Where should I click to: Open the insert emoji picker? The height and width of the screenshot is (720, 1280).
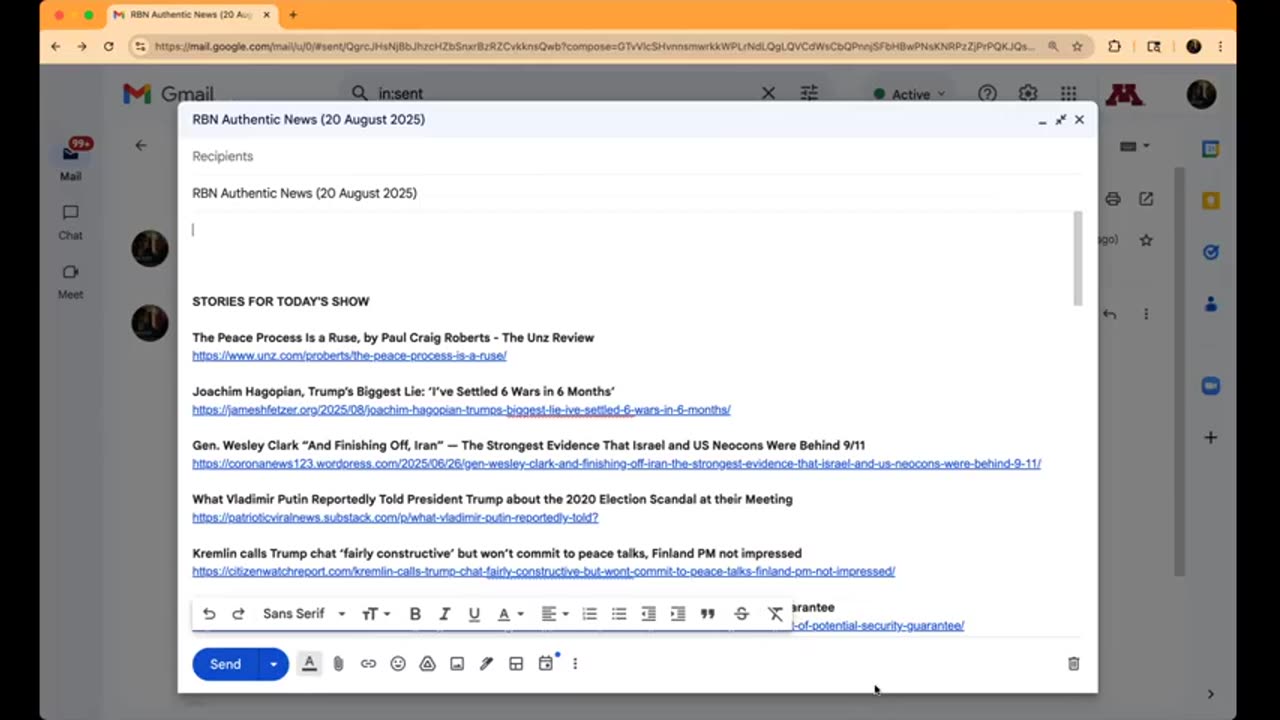(x=398, y=664)
